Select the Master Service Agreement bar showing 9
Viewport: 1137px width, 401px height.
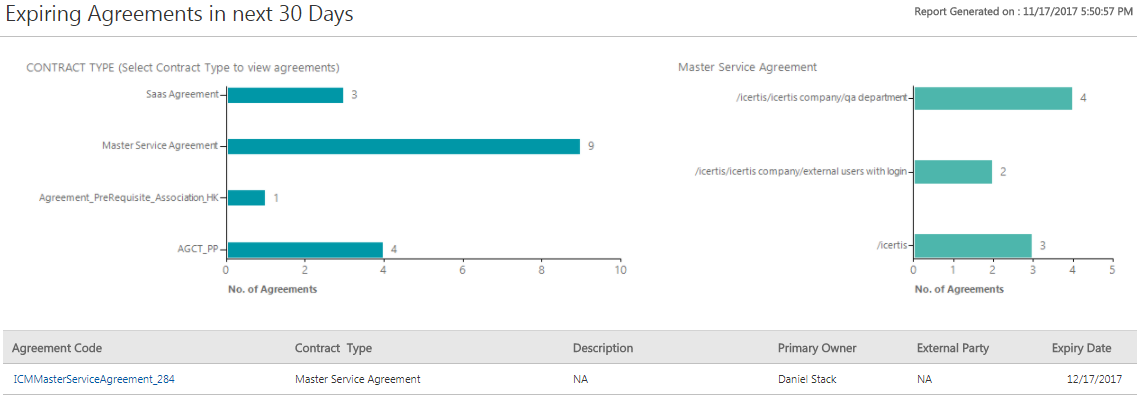pos(403,146)
